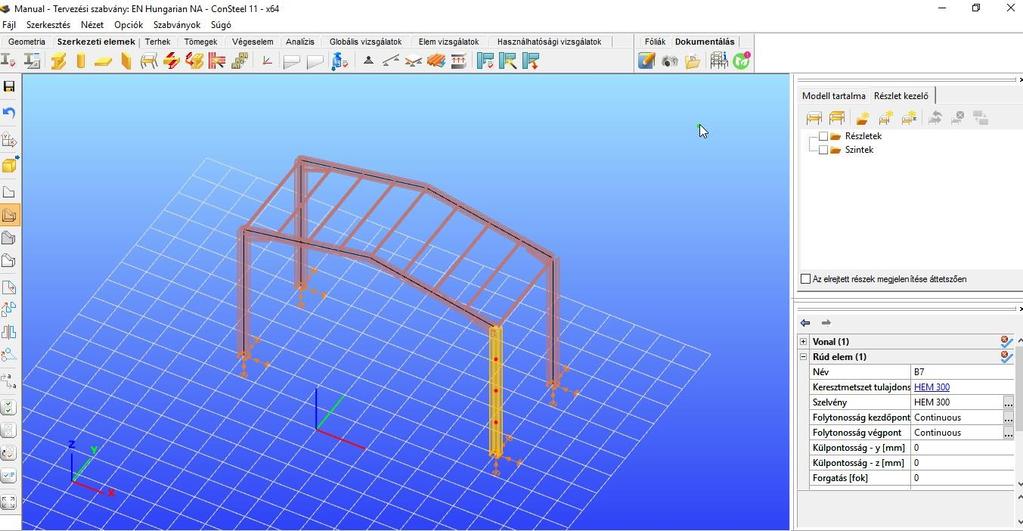Click the line support icon

[390, 61]
